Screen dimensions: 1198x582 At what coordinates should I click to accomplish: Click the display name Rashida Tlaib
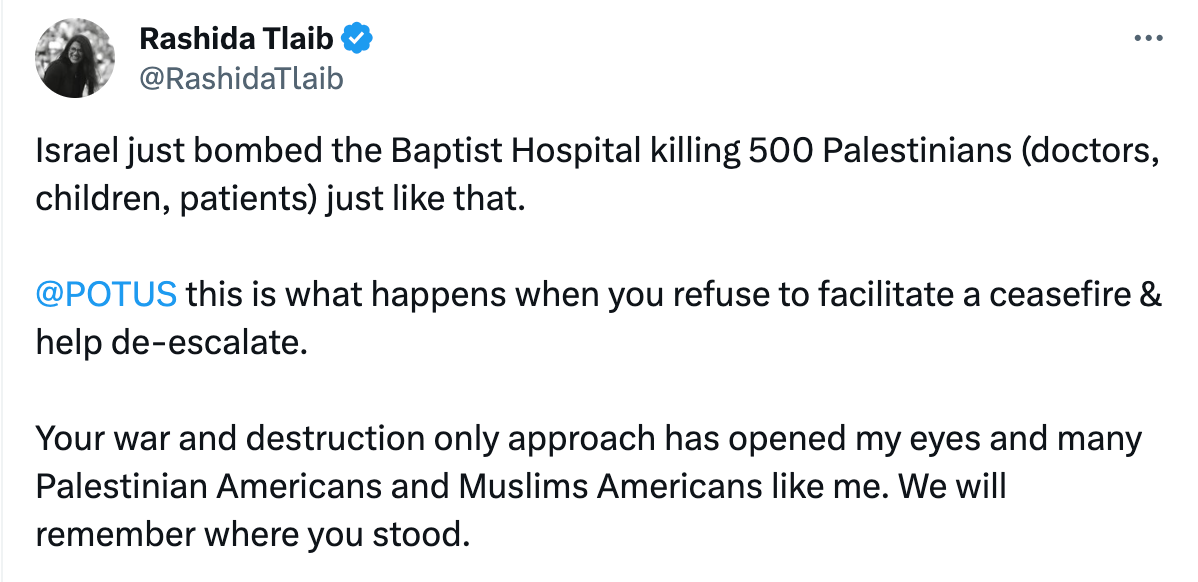pyautogui.click(x=238, y=40)
